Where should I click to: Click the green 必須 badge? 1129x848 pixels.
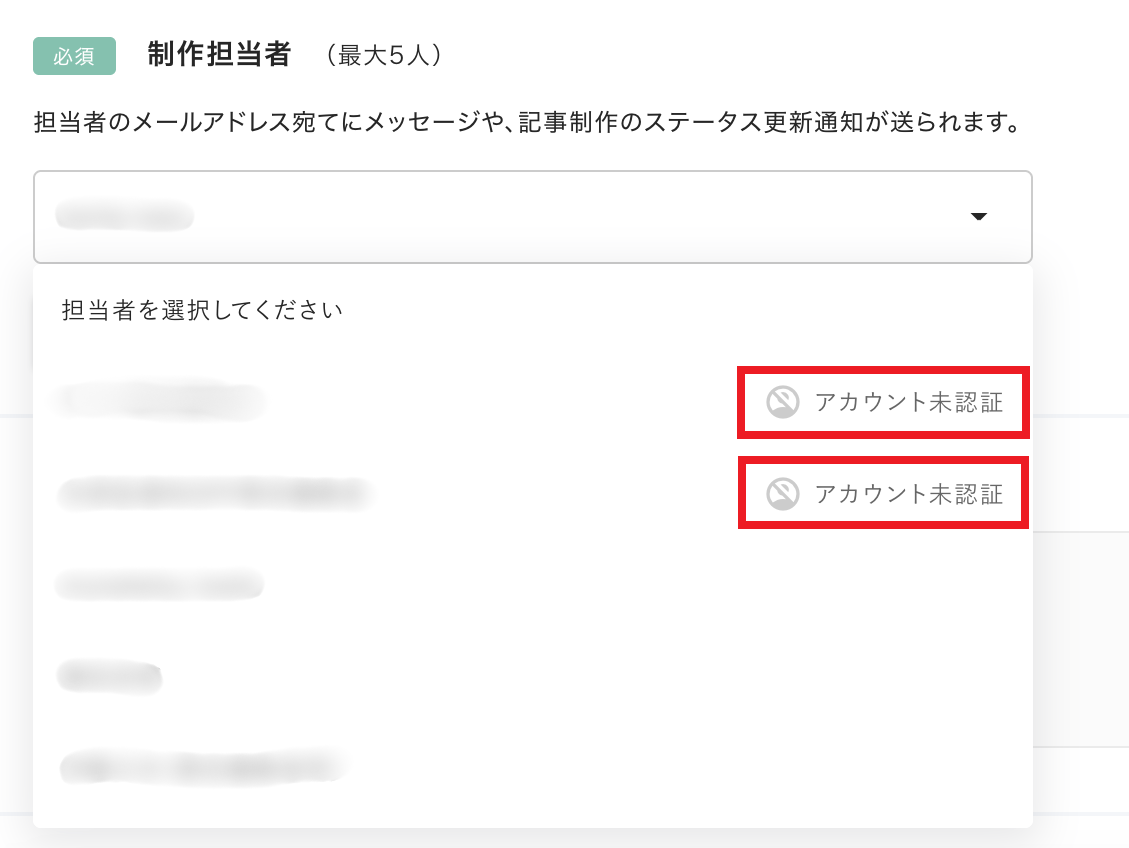74,56
